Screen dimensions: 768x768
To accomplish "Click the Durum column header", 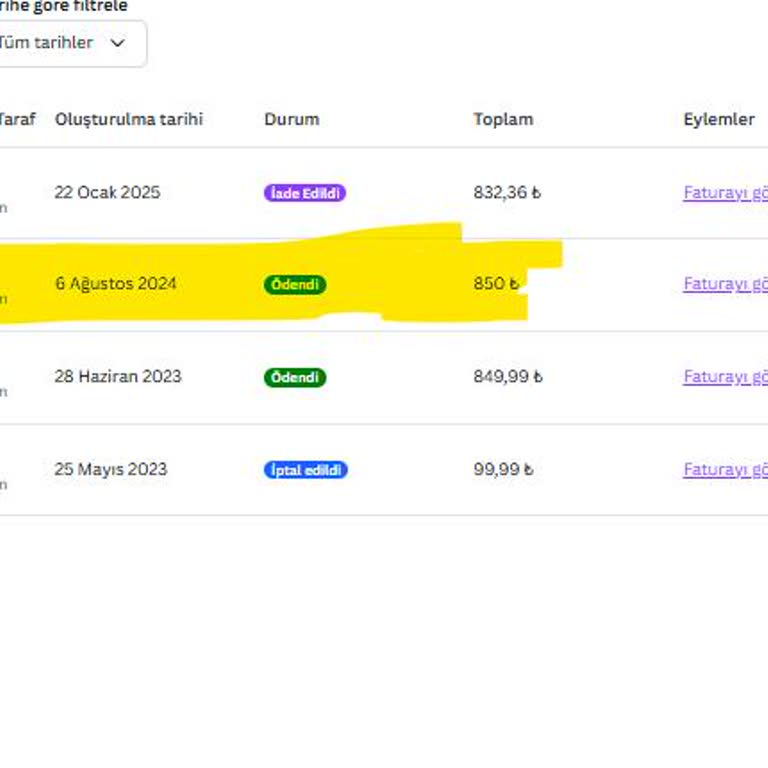I will pos(292,119).
